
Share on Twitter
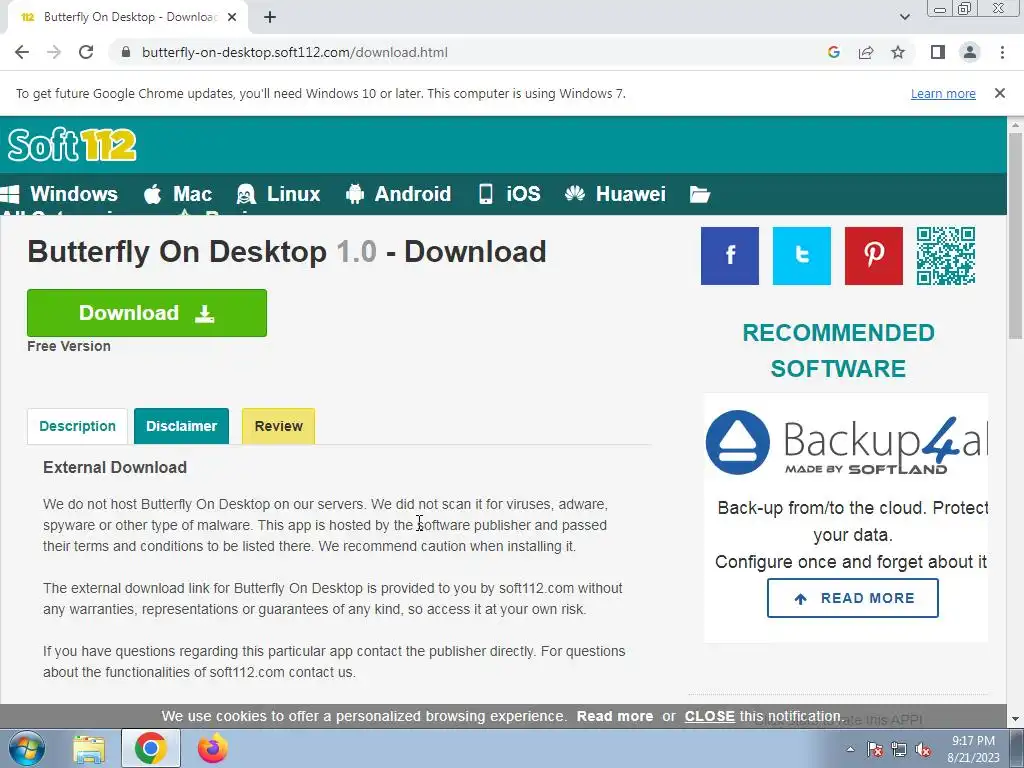click(x=801, y=256)
